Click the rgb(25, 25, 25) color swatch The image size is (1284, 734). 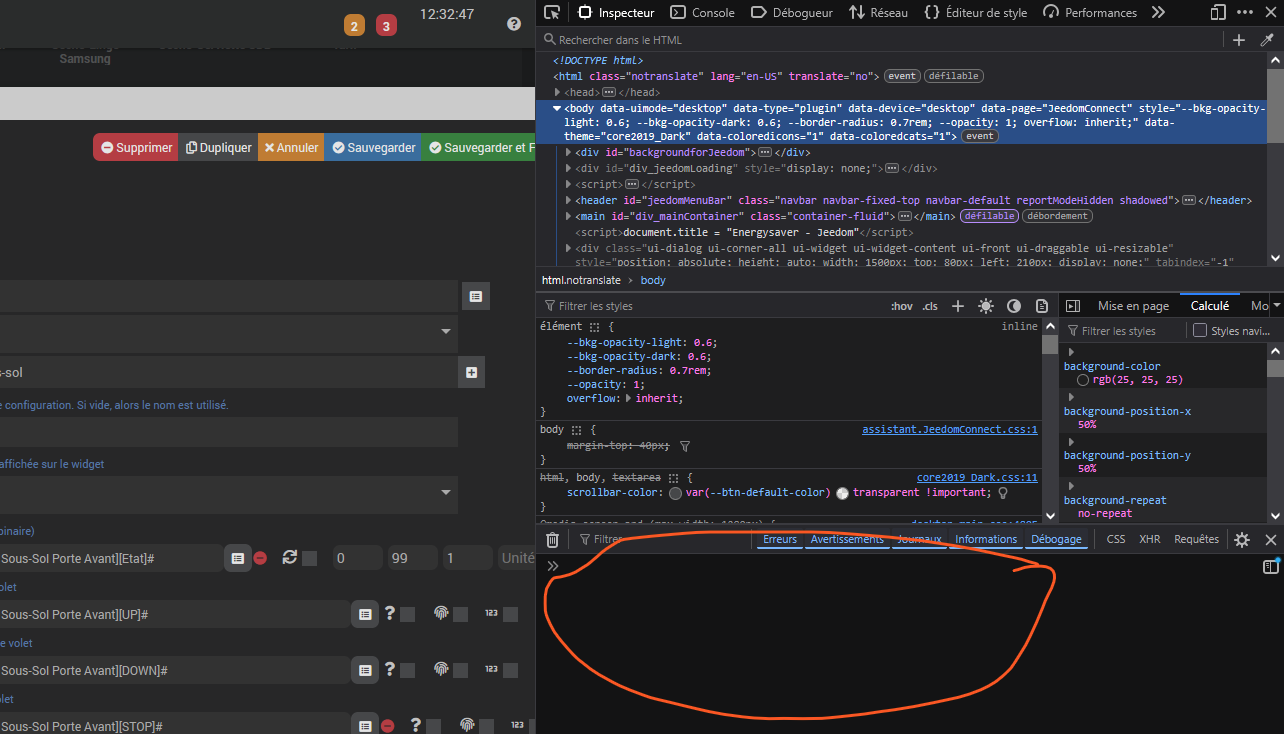(1083, 380)
